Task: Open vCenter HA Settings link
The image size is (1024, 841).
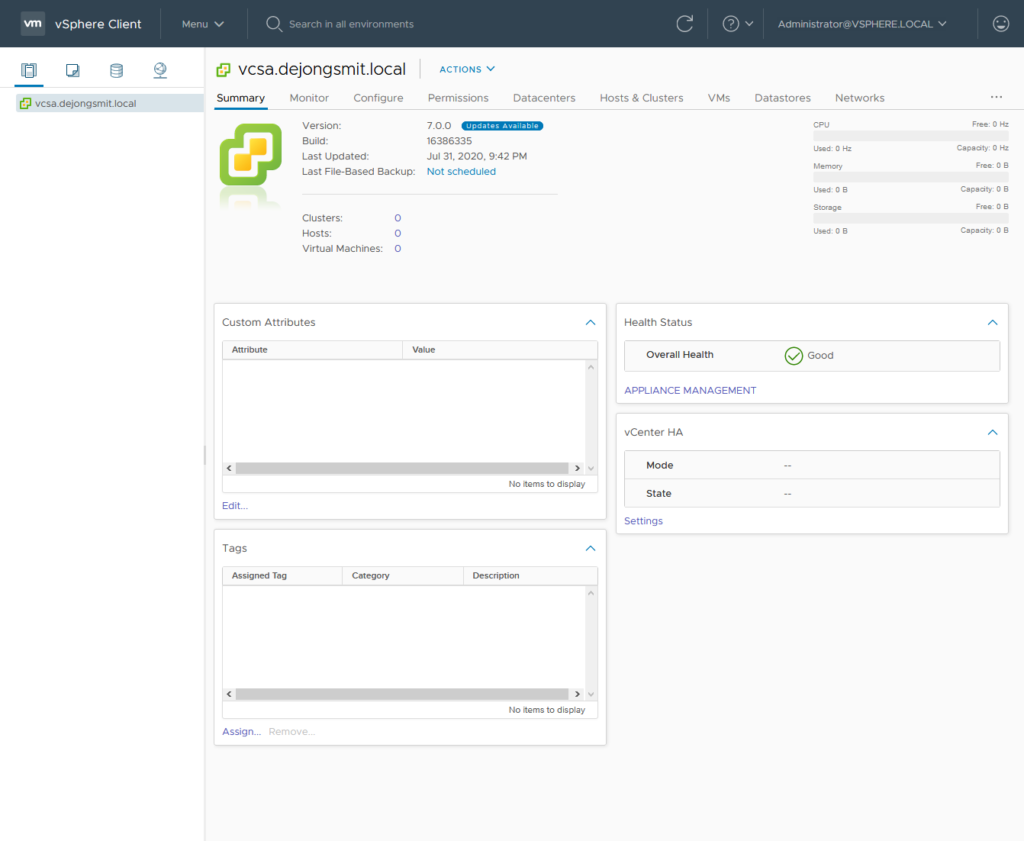Action: 643,521
